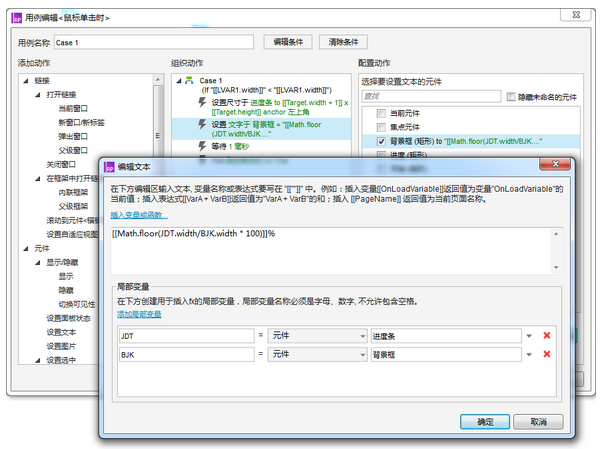This screenshot has width=604, height=449.
Task: Delete the JDT local variable row
Action: pos(546,335)
